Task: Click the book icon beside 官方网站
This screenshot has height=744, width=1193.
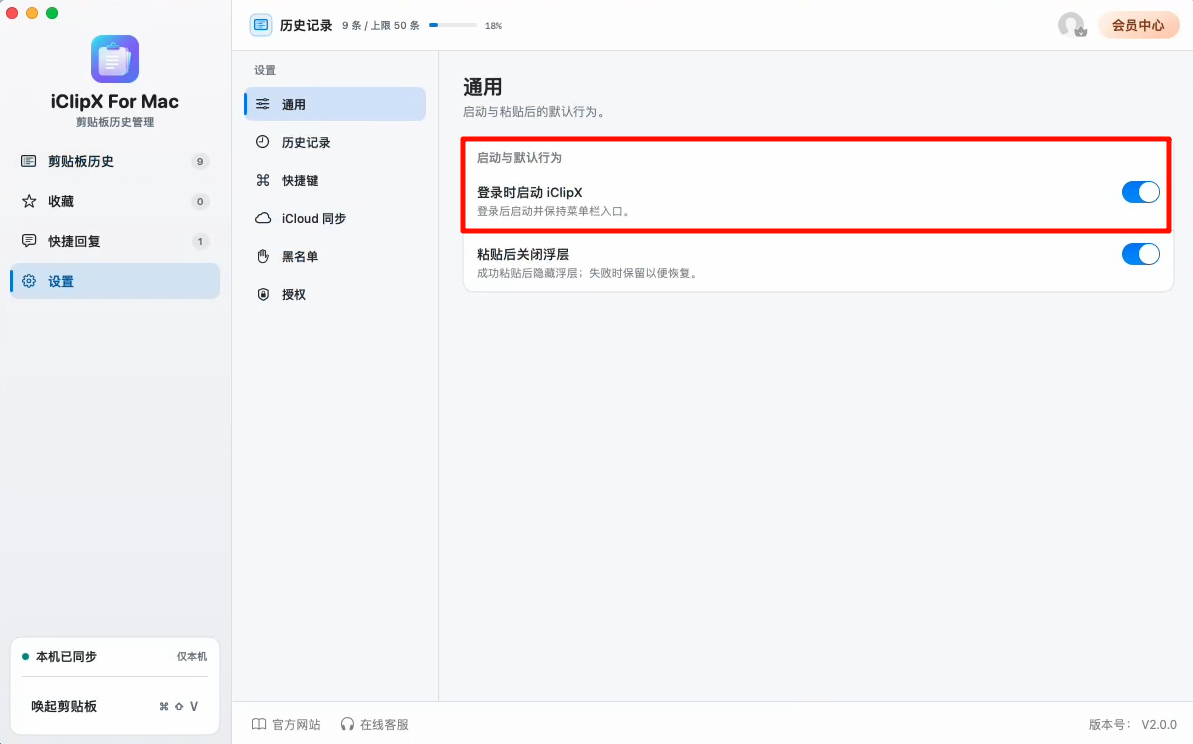Action: pos(259,724)
